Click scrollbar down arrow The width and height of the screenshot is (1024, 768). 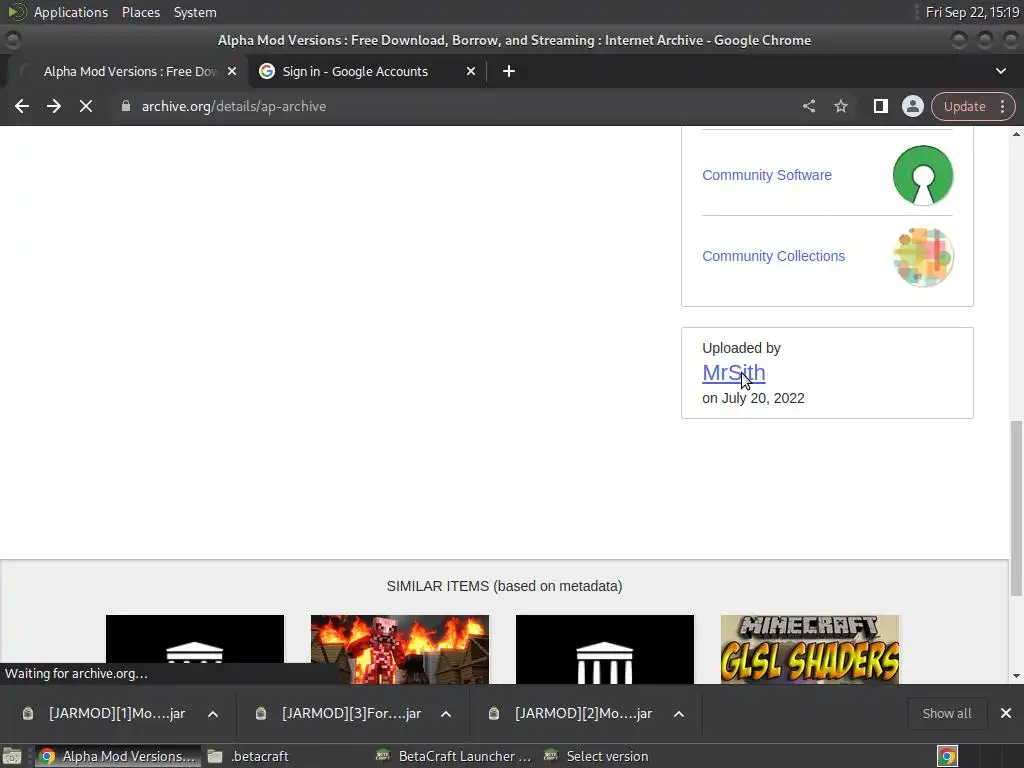click(1016, 677)
